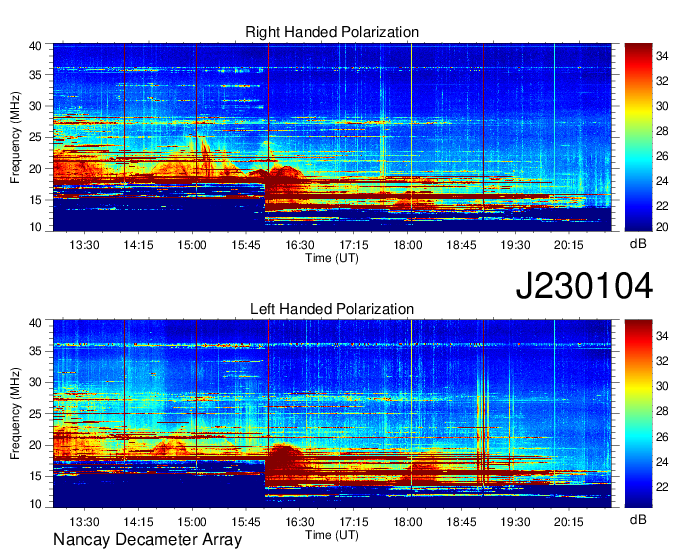Click the 40 MHz tick on Left Handed plot
Screen dimensions: 680x552
[35, 323]
